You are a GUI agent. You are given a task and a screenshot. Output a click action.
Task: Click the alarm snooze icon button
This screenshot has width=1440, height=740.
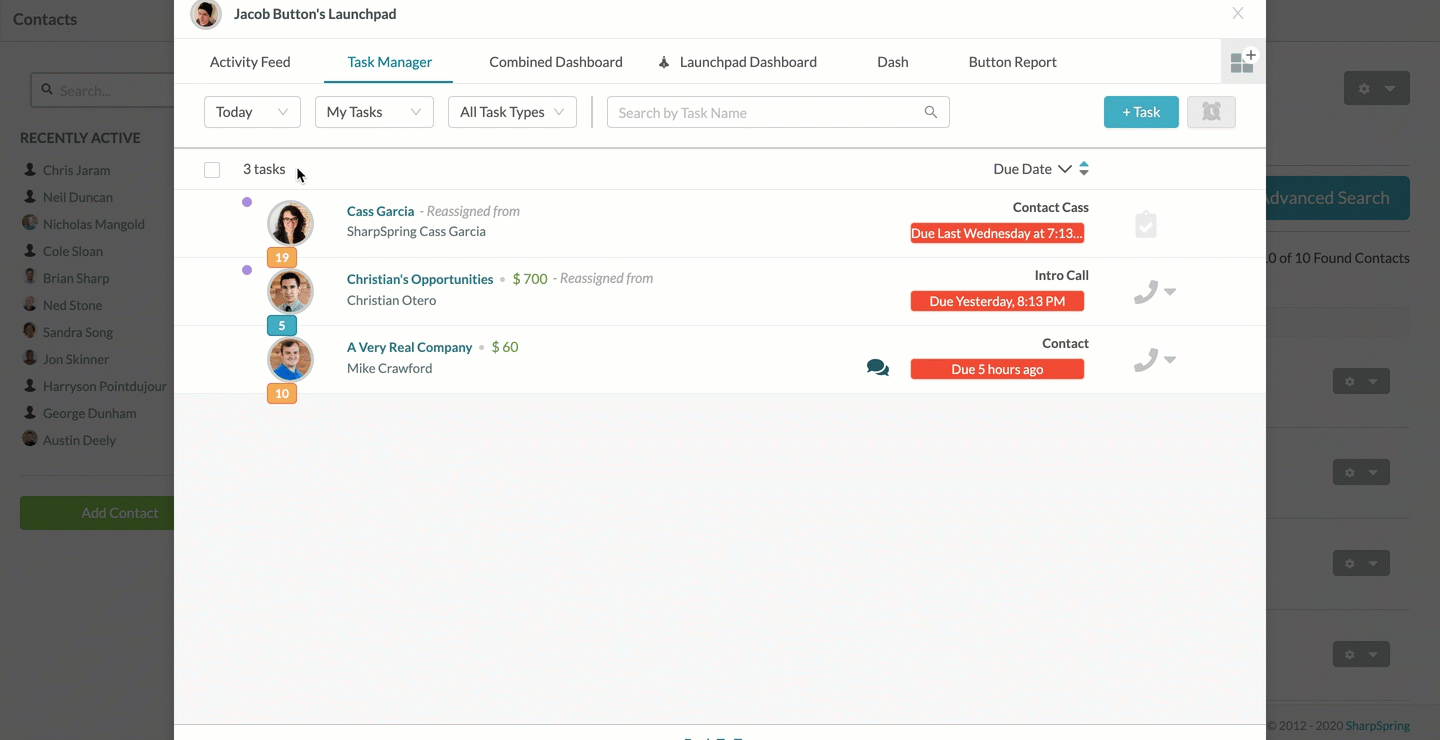[x=1211, y=112]
